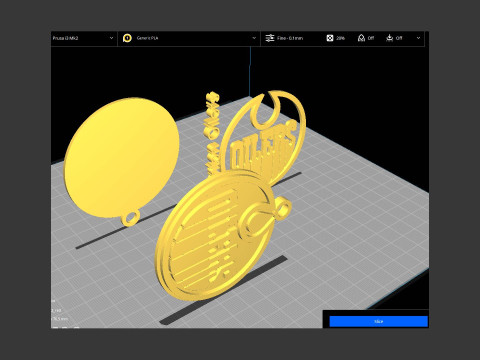This screenshot has height=360, width=480.
Task: Open the Generic PLA material panel
Action: pyautogui.click(x=189, y=38)
